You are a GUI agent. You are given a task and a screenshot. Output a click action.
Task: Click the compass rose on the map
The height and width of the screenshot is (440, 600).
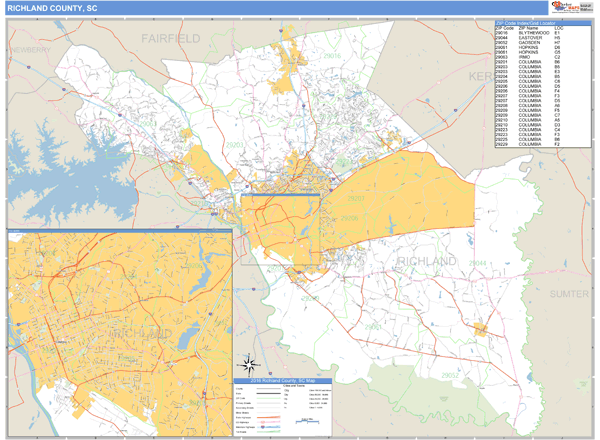coord(249,365)
